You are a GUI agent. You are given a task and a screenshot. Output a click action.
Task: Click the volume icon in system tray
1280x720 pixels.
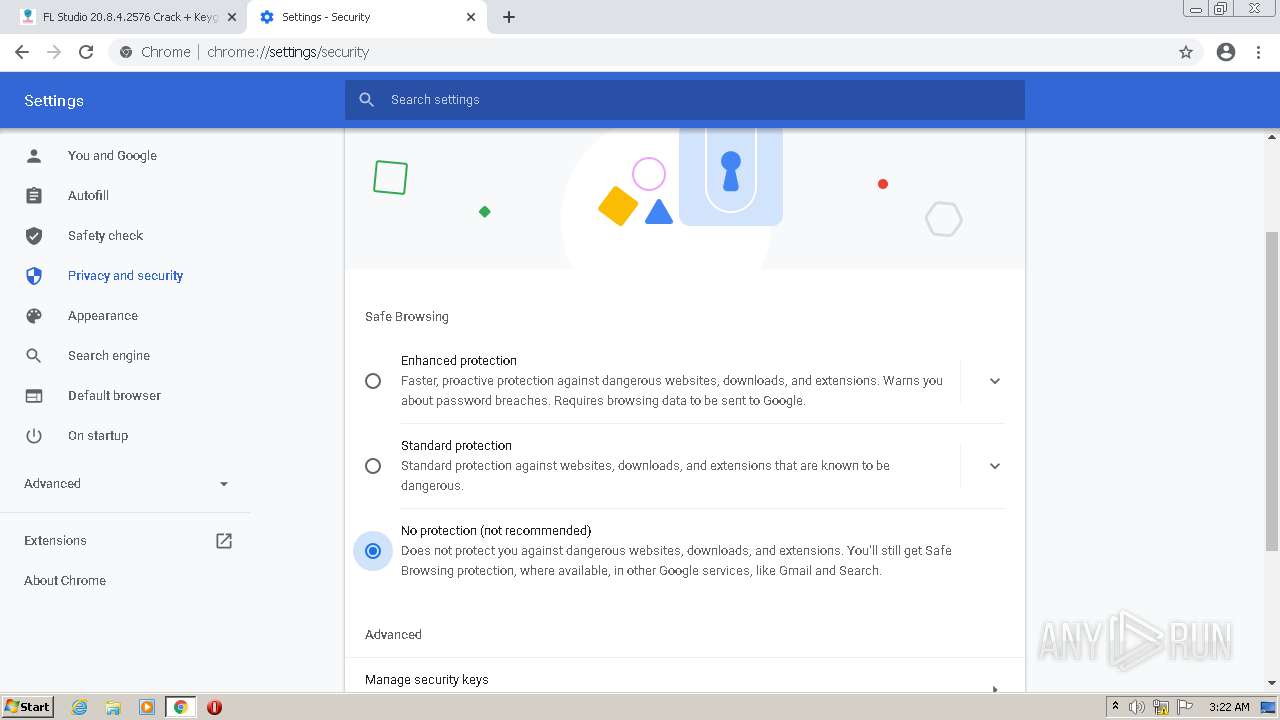[x=1137, y=707]
